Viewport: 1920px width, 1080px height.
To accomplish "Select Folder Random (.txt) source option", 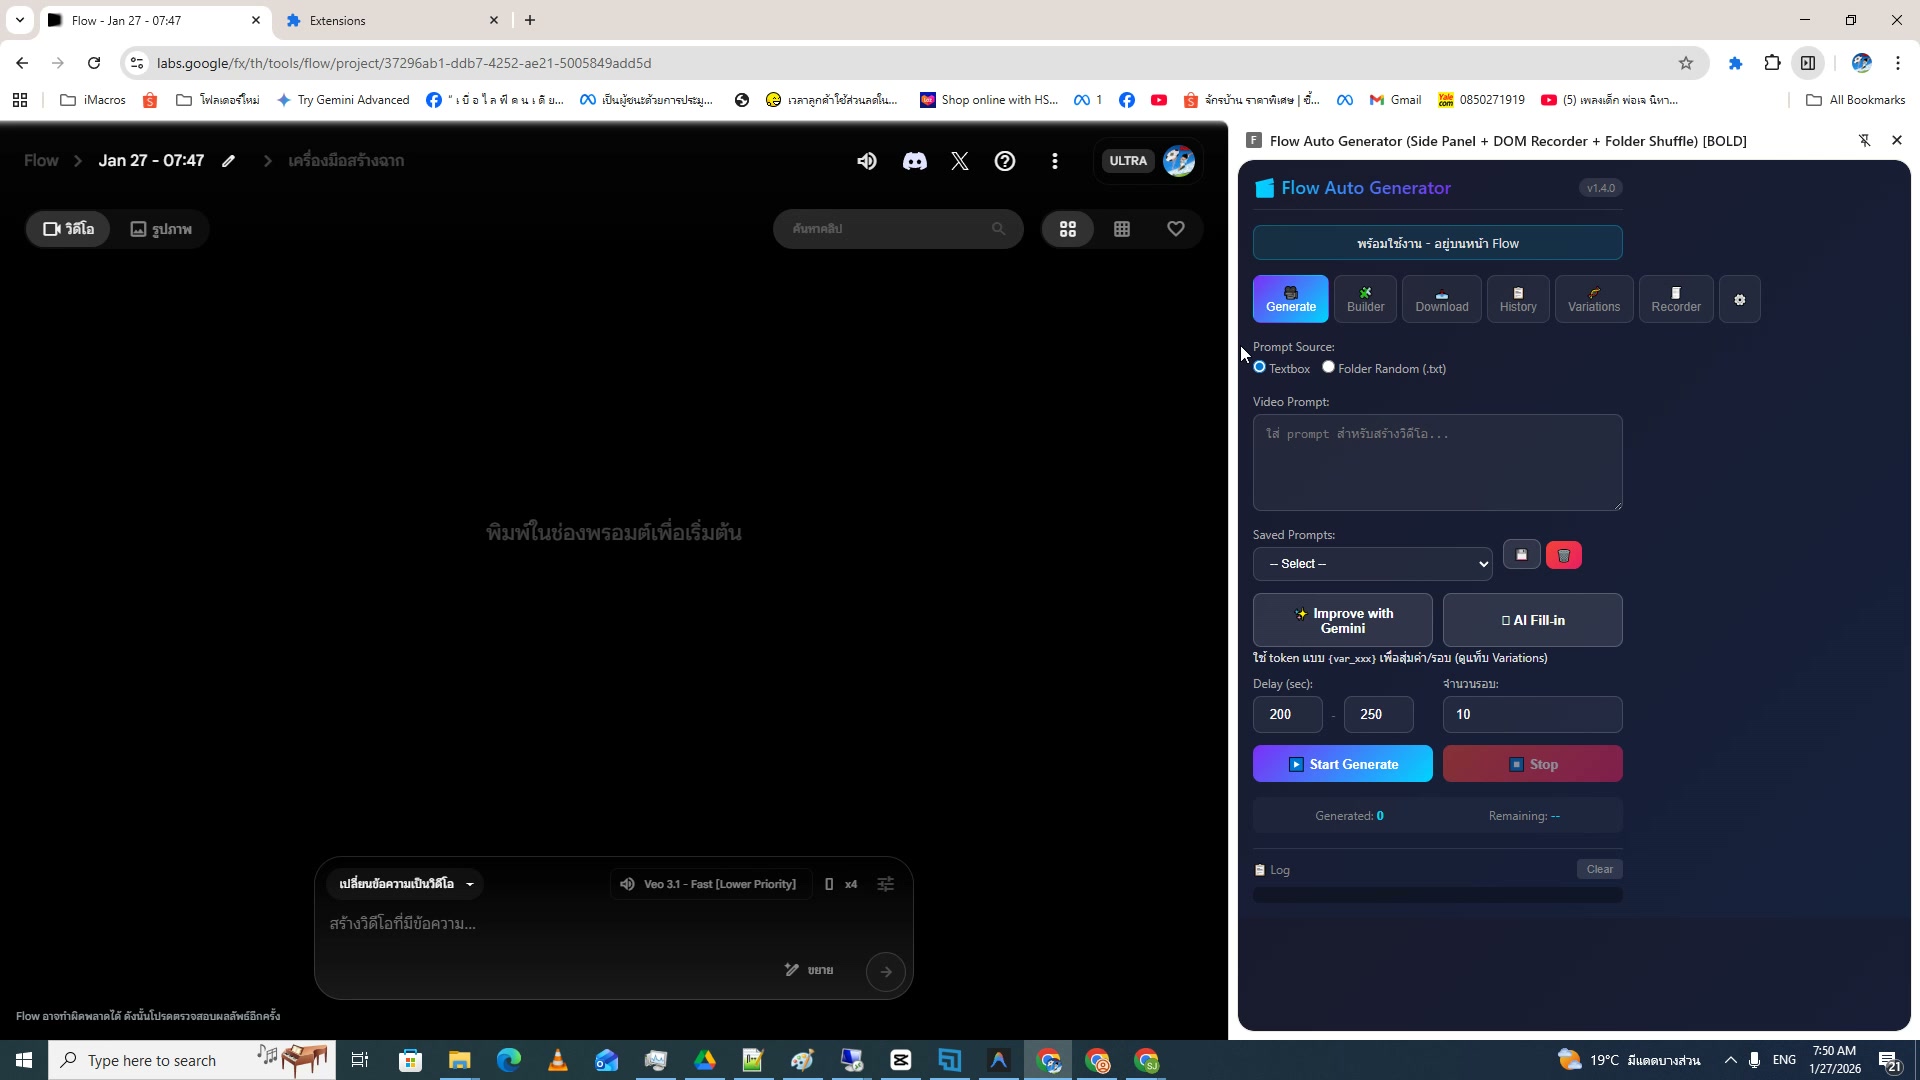I will coord(1328,367).
